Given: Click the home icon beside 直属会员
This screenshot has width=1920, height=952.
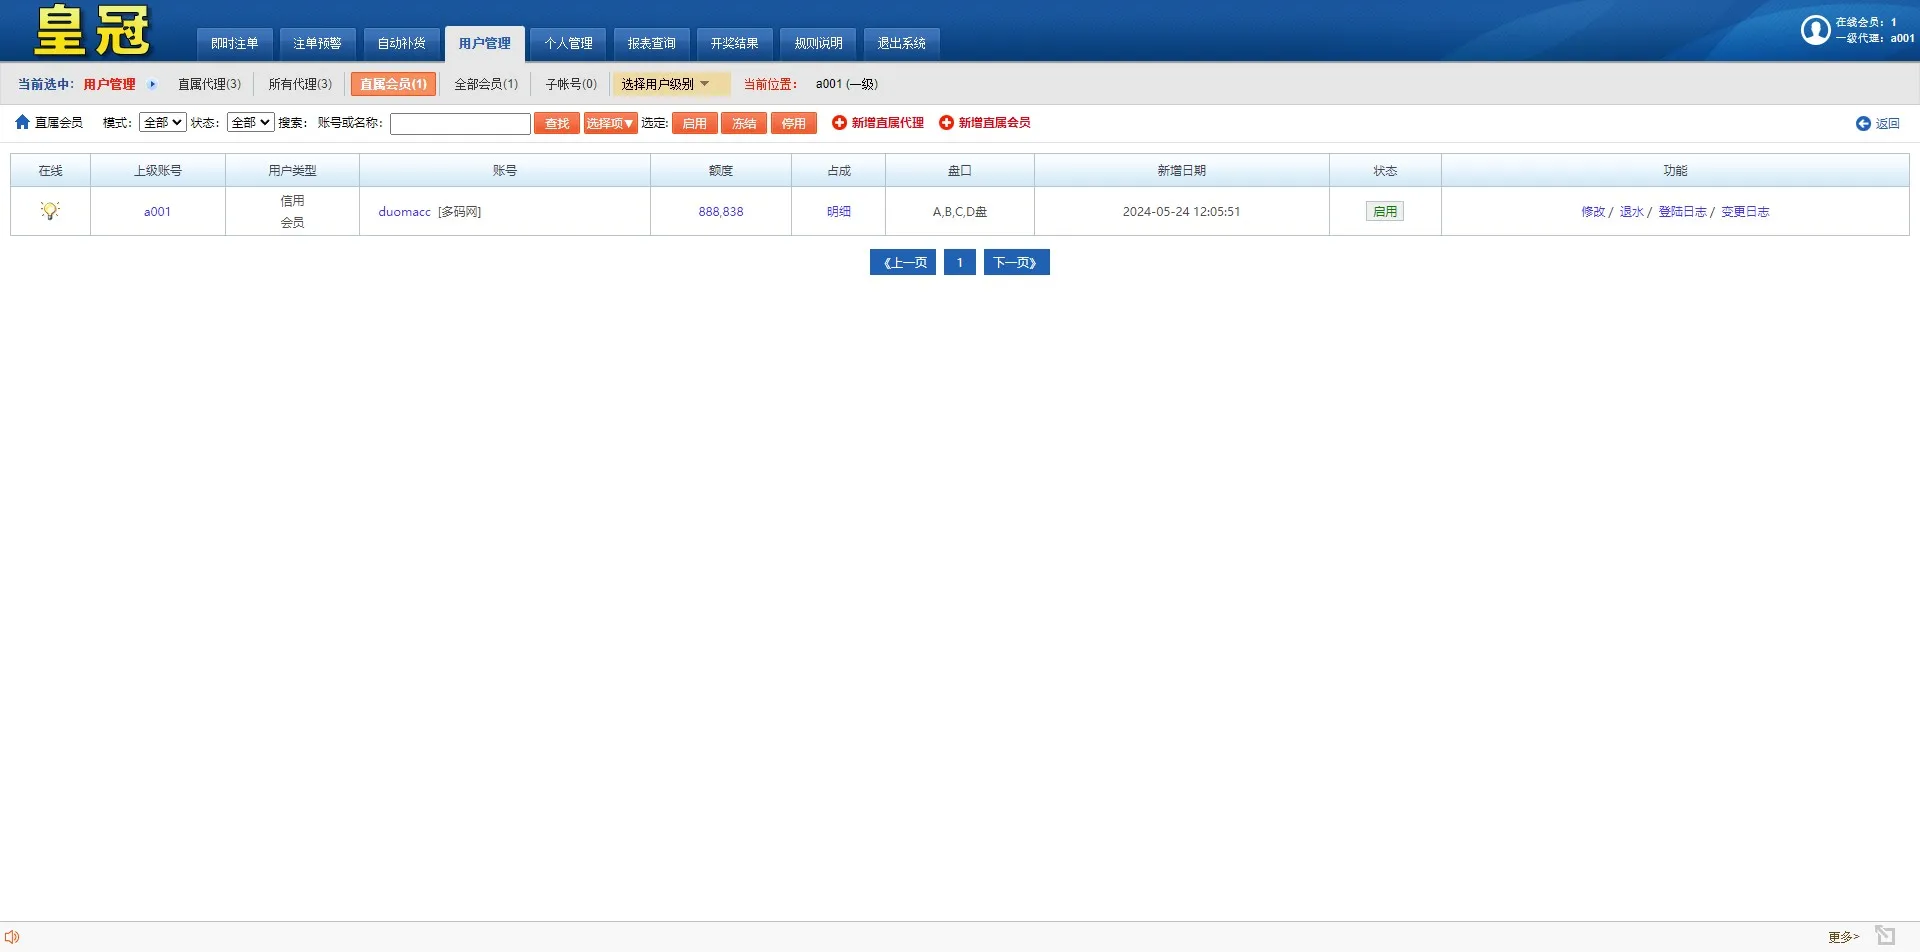Looking at the screenshot, I should click(x=22, y=122).
